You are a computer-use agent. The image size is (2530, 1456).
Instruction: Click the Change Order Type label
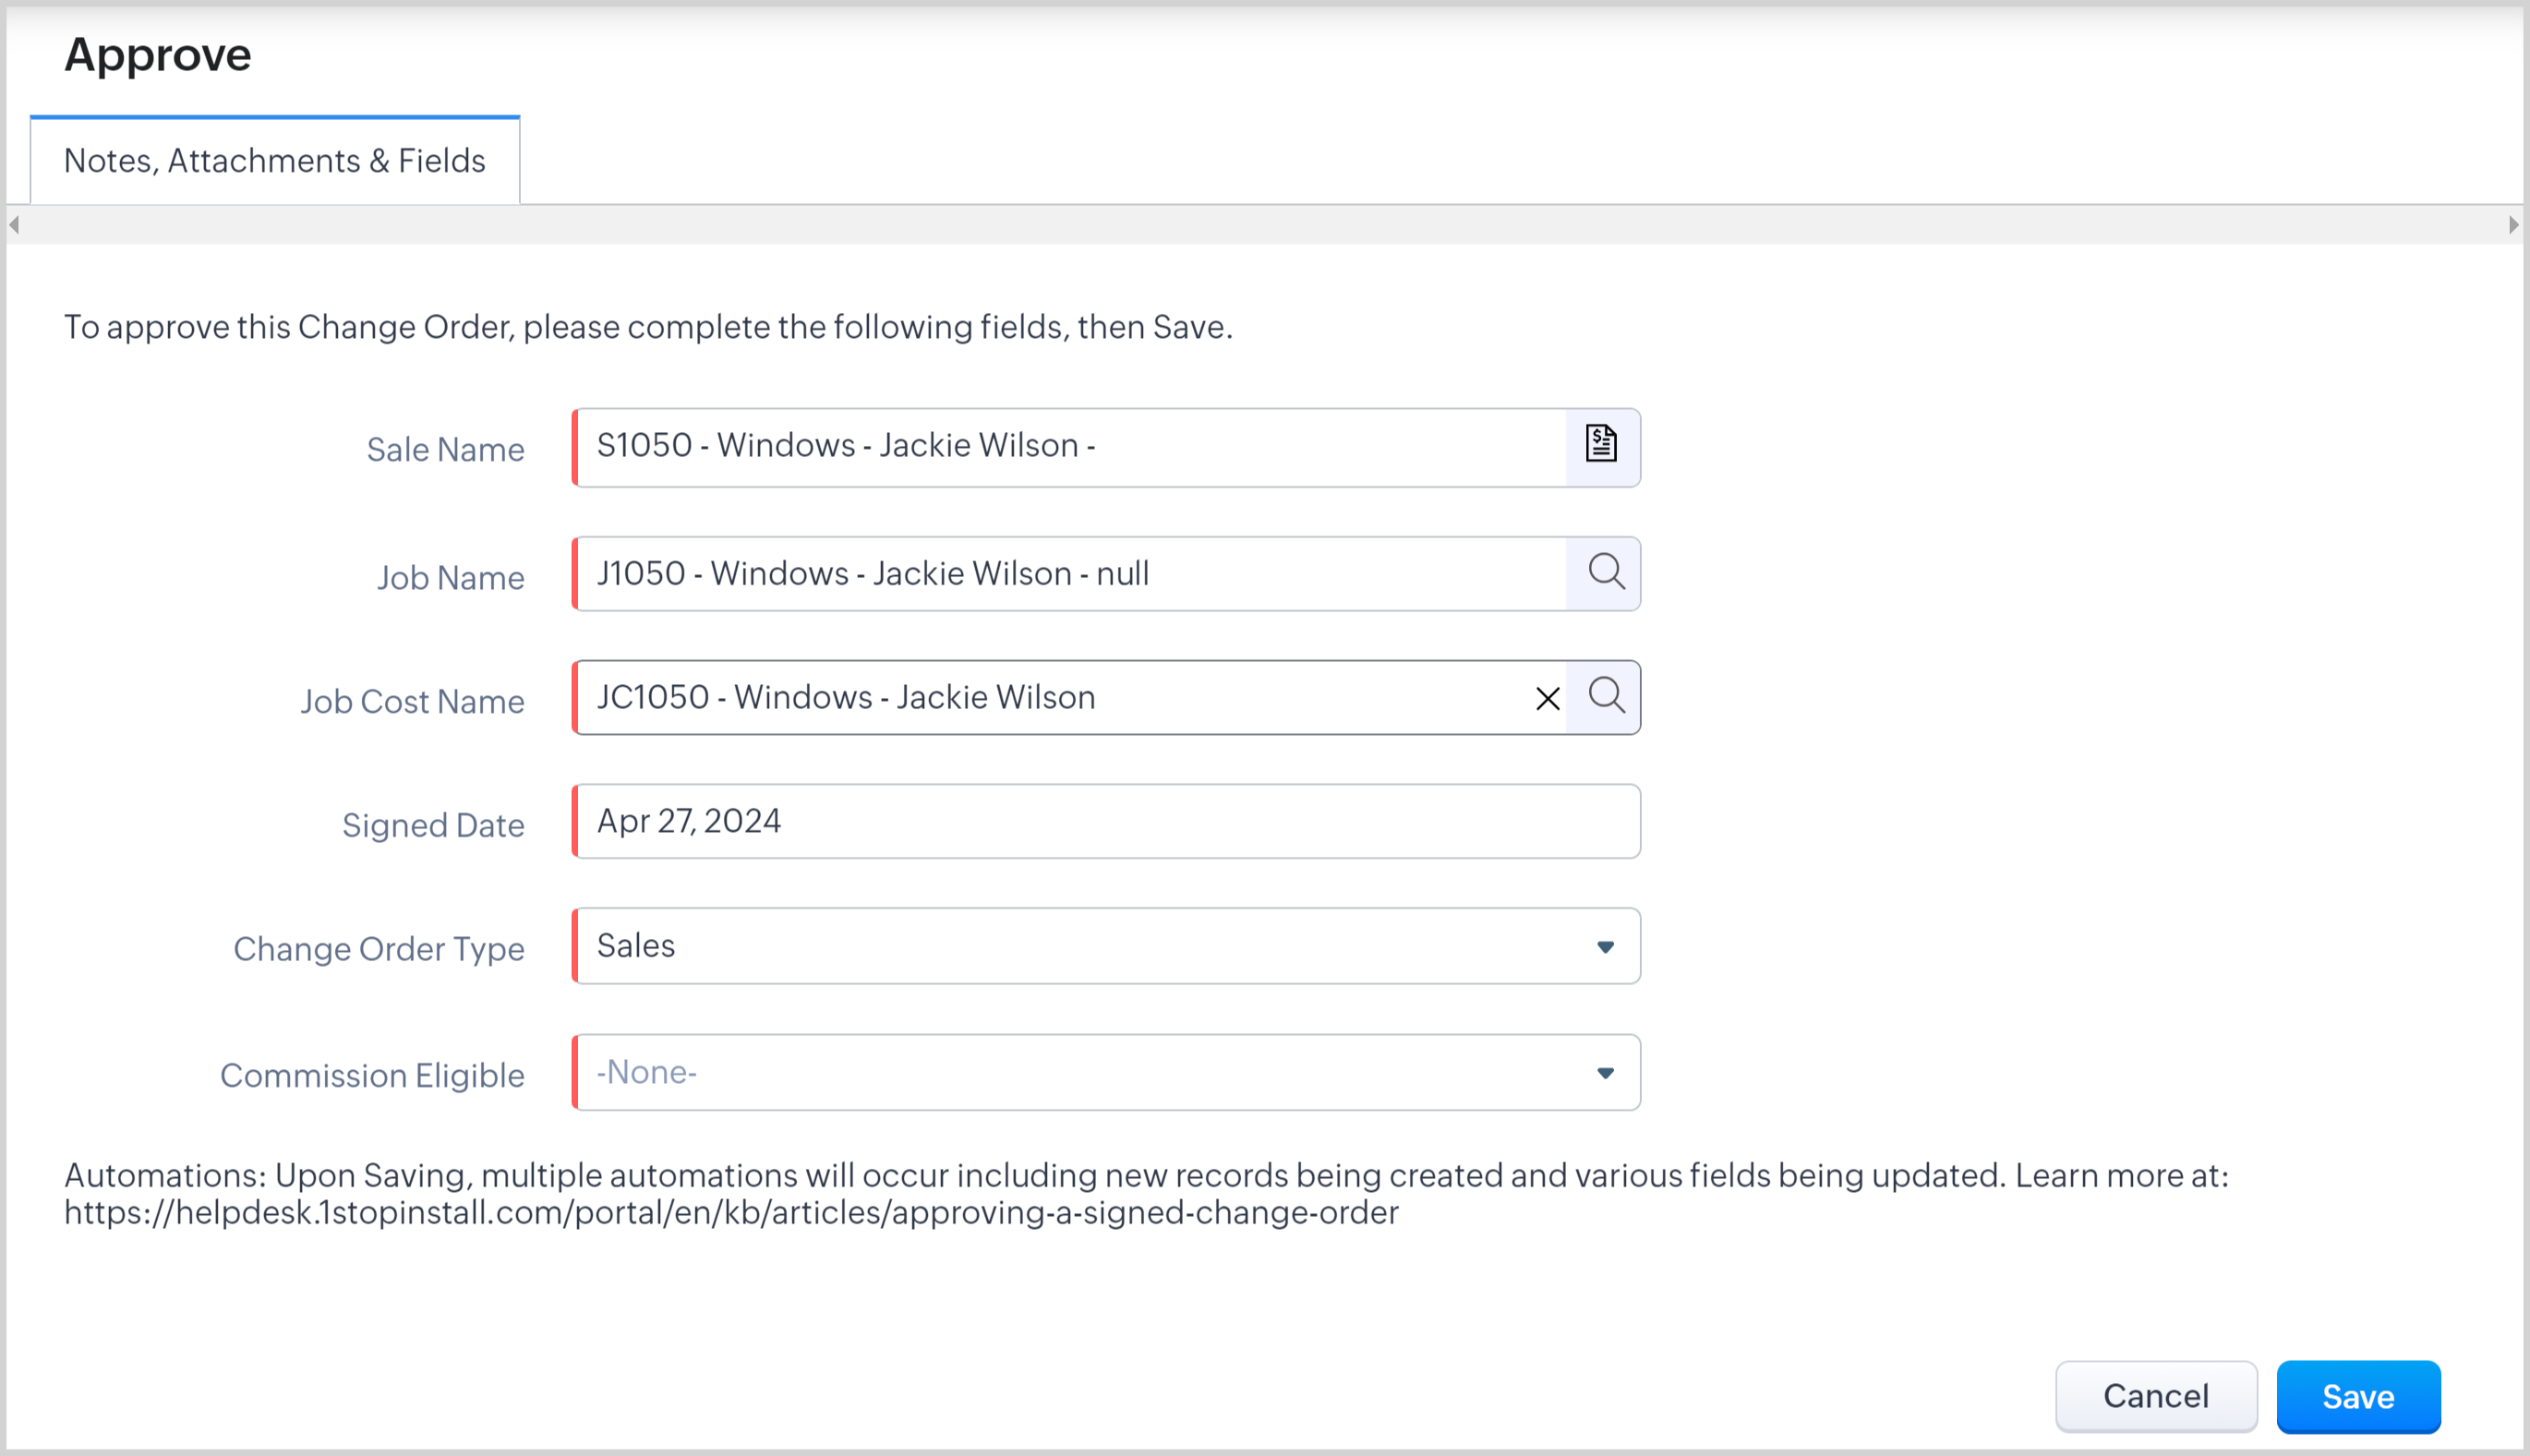(379, 949)
